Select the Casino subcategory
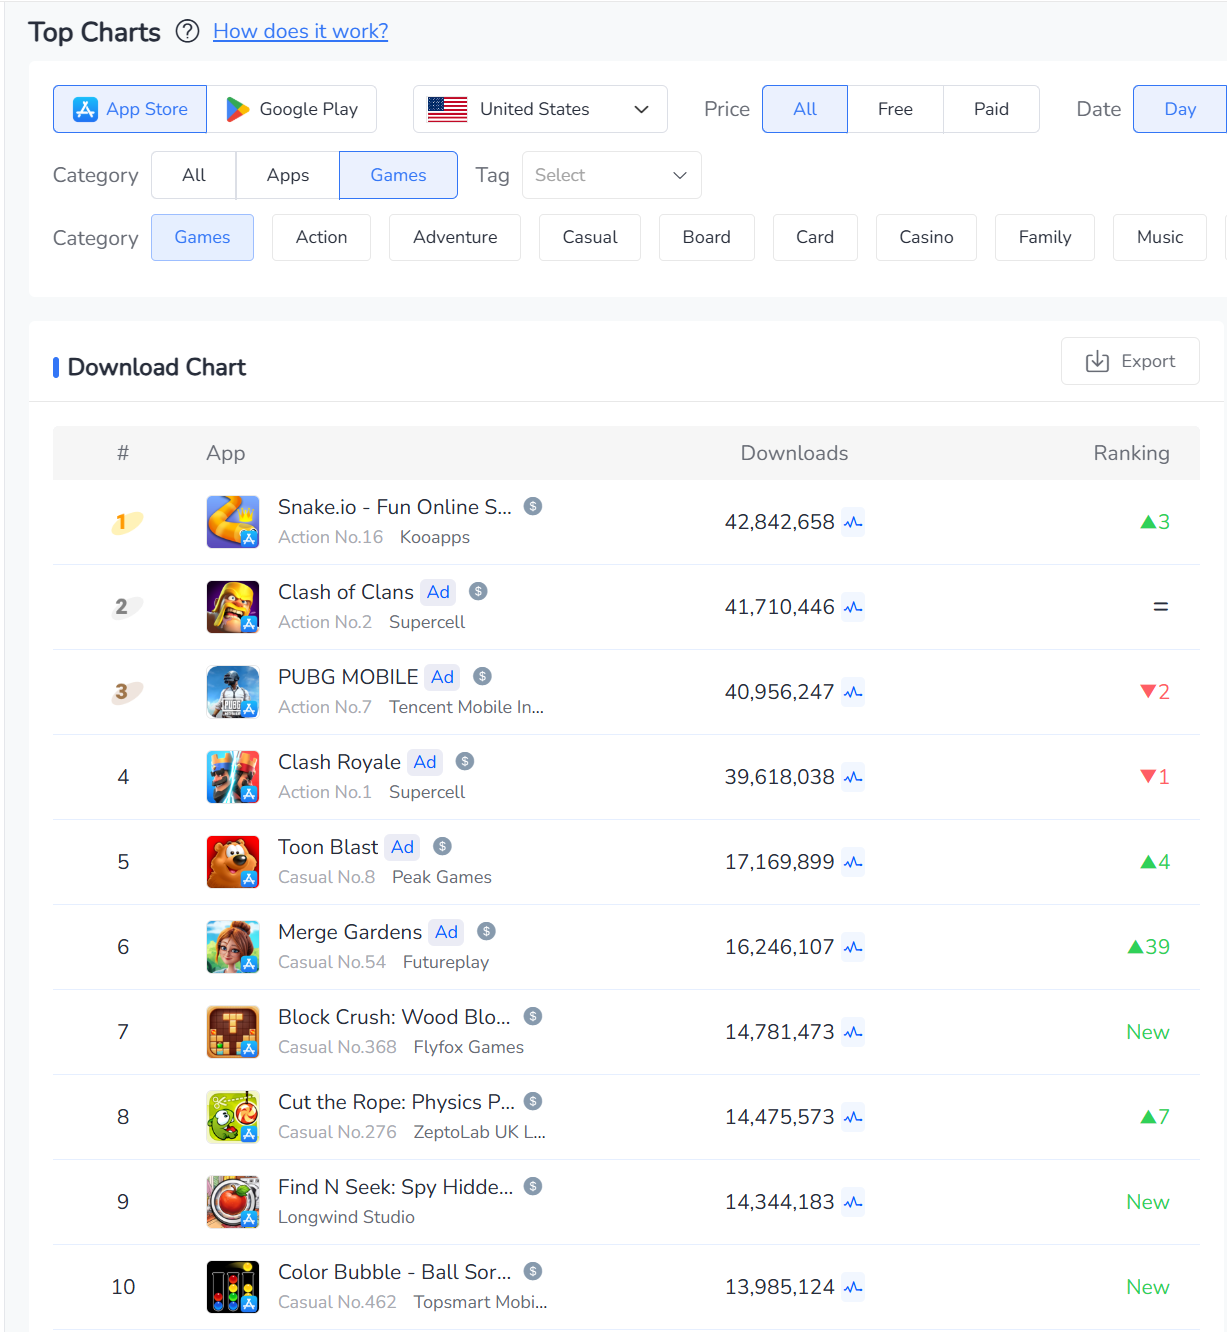 (x=926, y=237)
